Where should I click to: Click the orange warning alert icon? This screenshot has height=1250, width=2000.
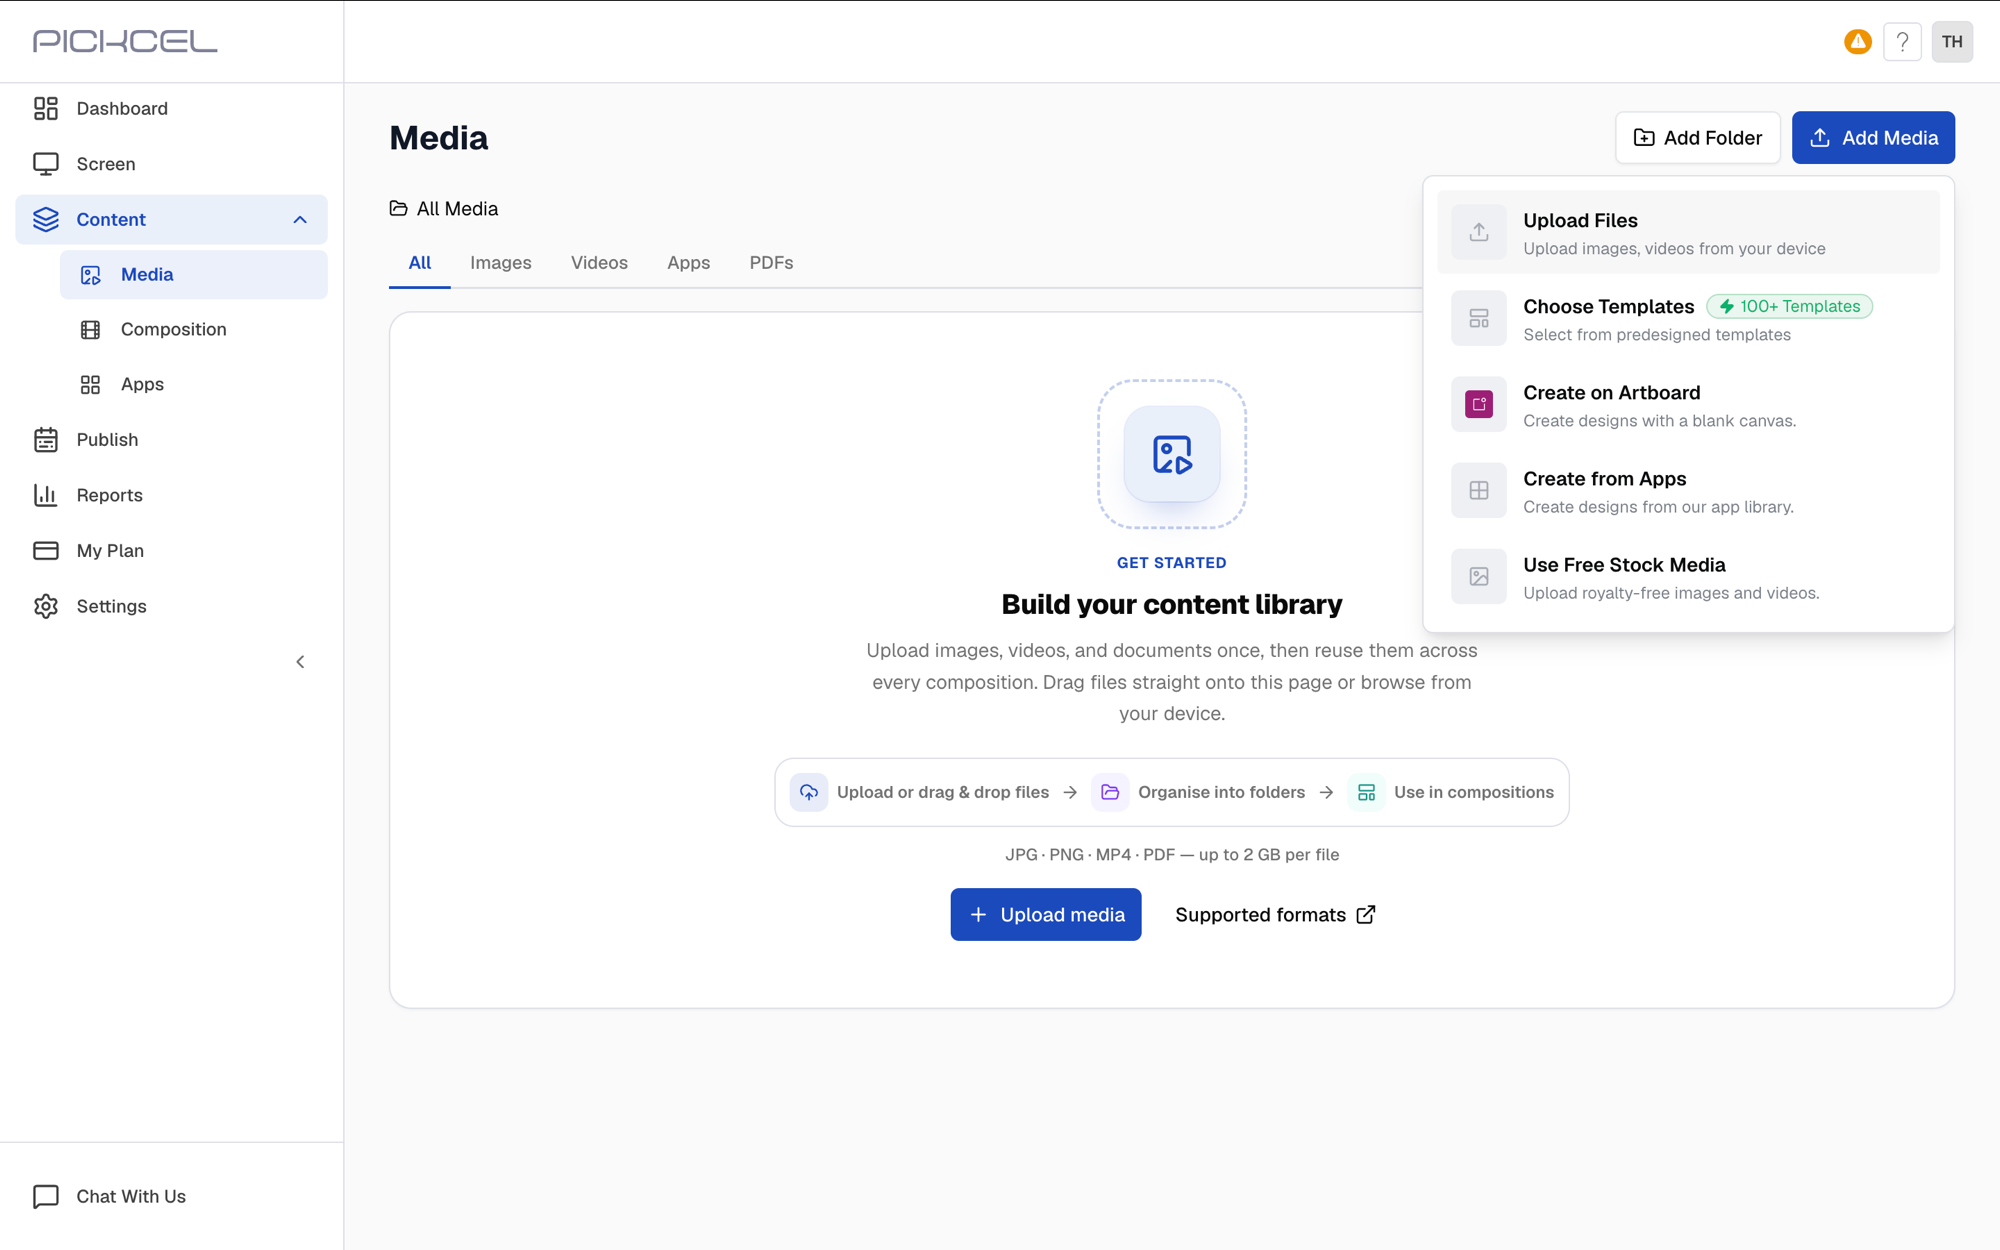(1858, 42)
